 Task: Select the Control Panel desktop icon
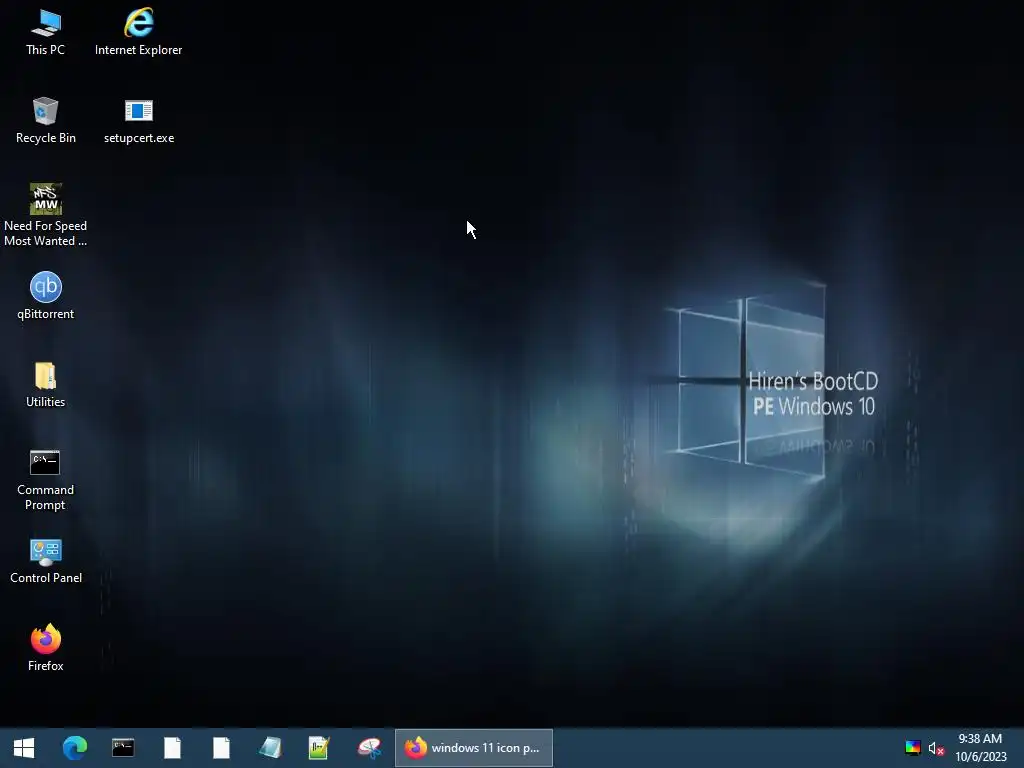45,561
